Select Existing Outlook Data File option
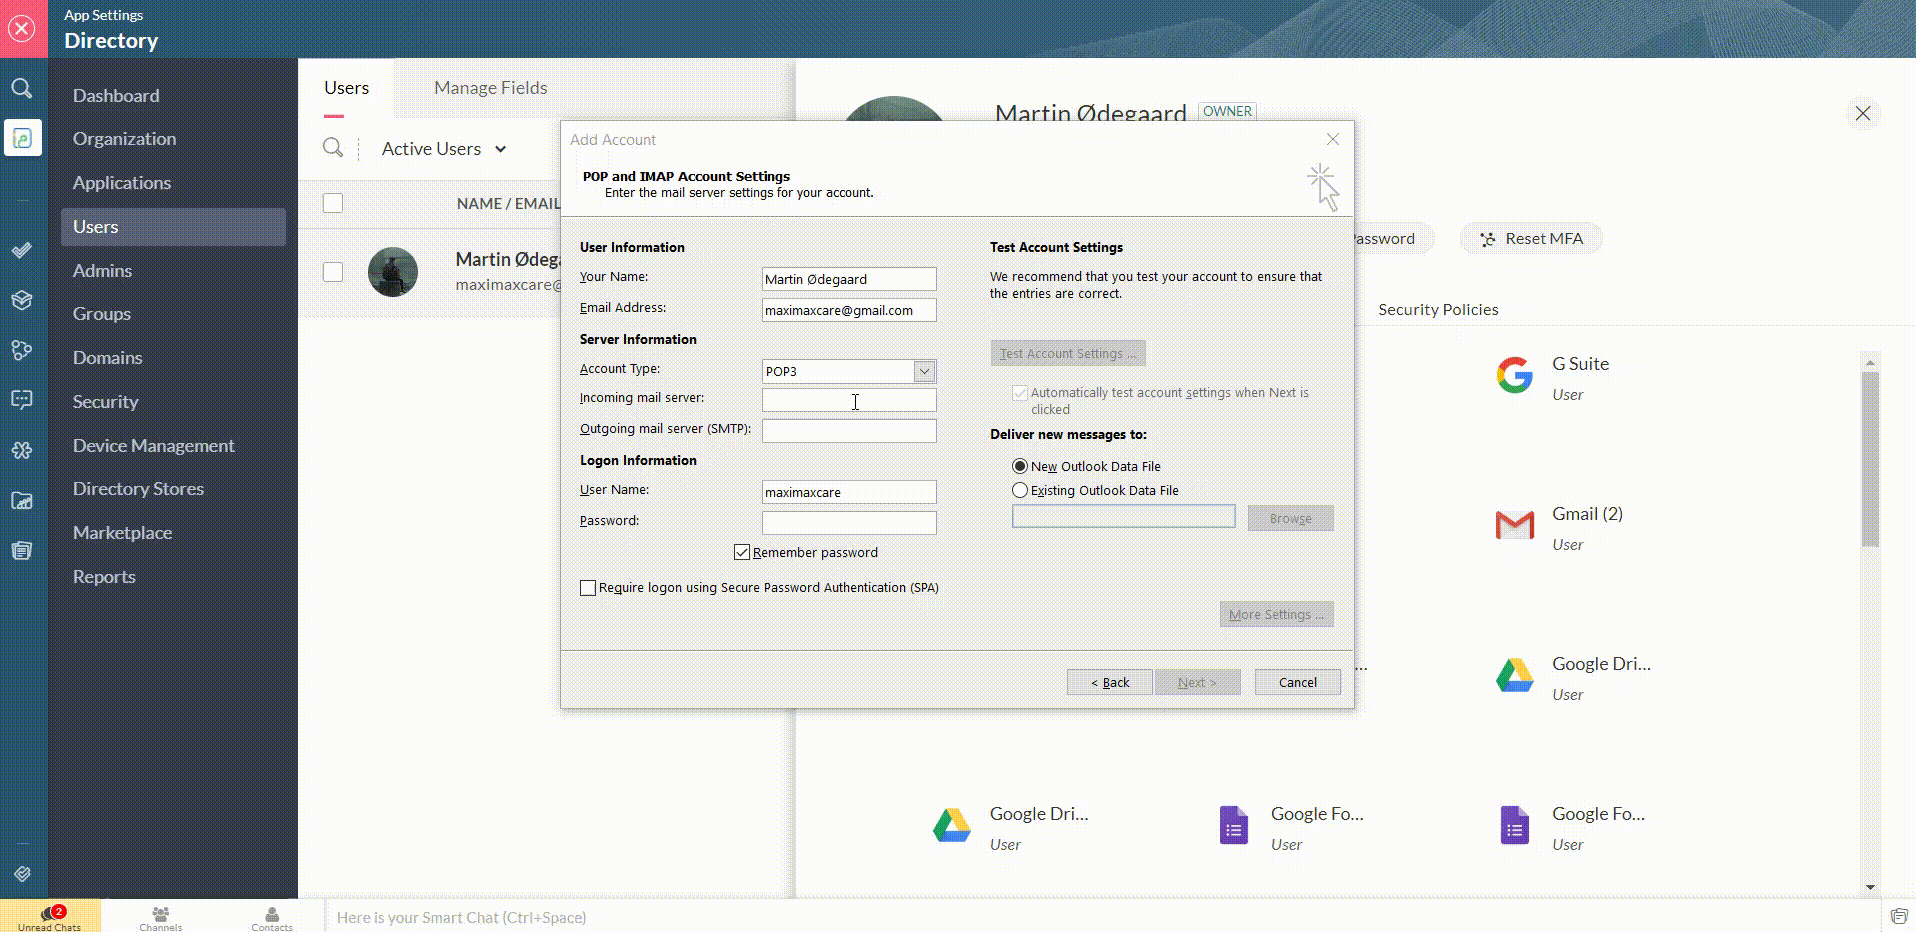The image size is (1916, 932). click(x=1020, y=490)
